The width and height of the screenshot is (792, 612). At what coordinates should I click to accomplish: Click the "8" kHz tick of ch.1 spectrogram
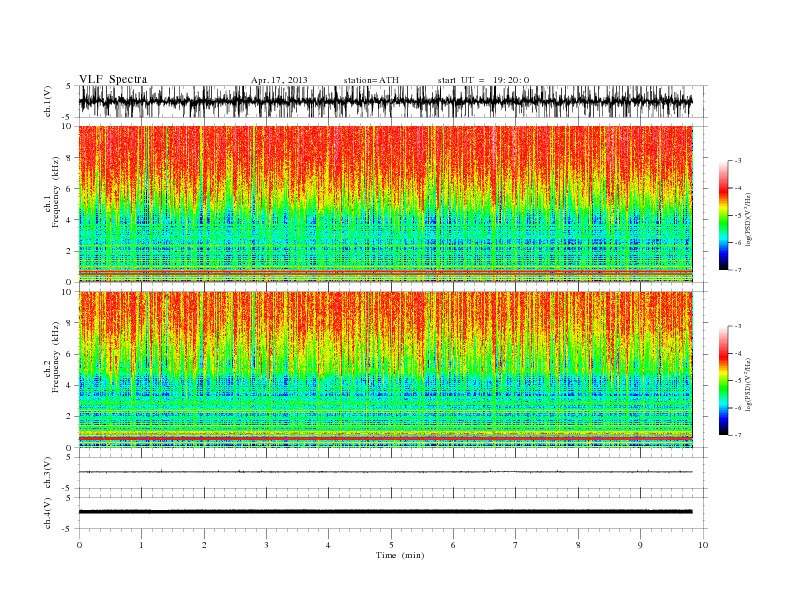69,158
